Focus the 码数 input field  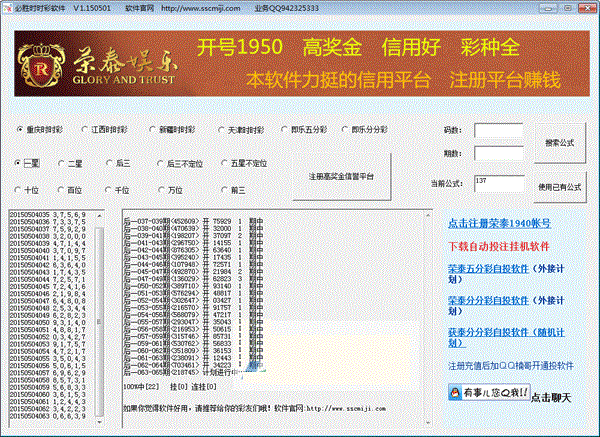point(499,130)
